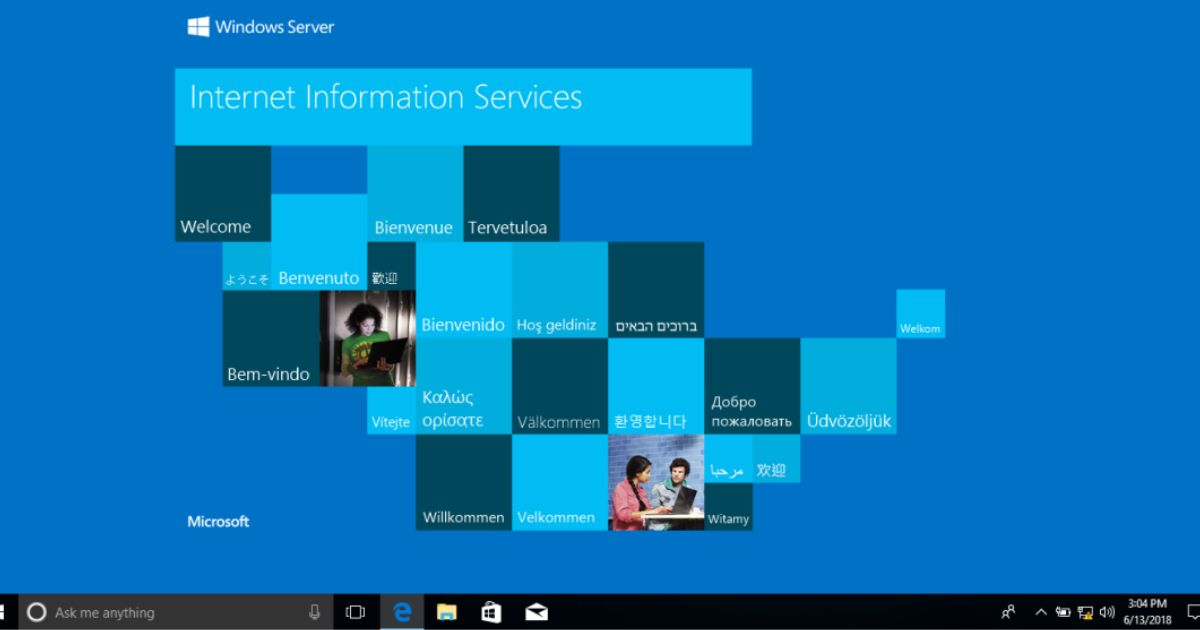The image size is (1200, 630).
Task: Click the Cortana circle icon
Action: (x=36, y=612)
